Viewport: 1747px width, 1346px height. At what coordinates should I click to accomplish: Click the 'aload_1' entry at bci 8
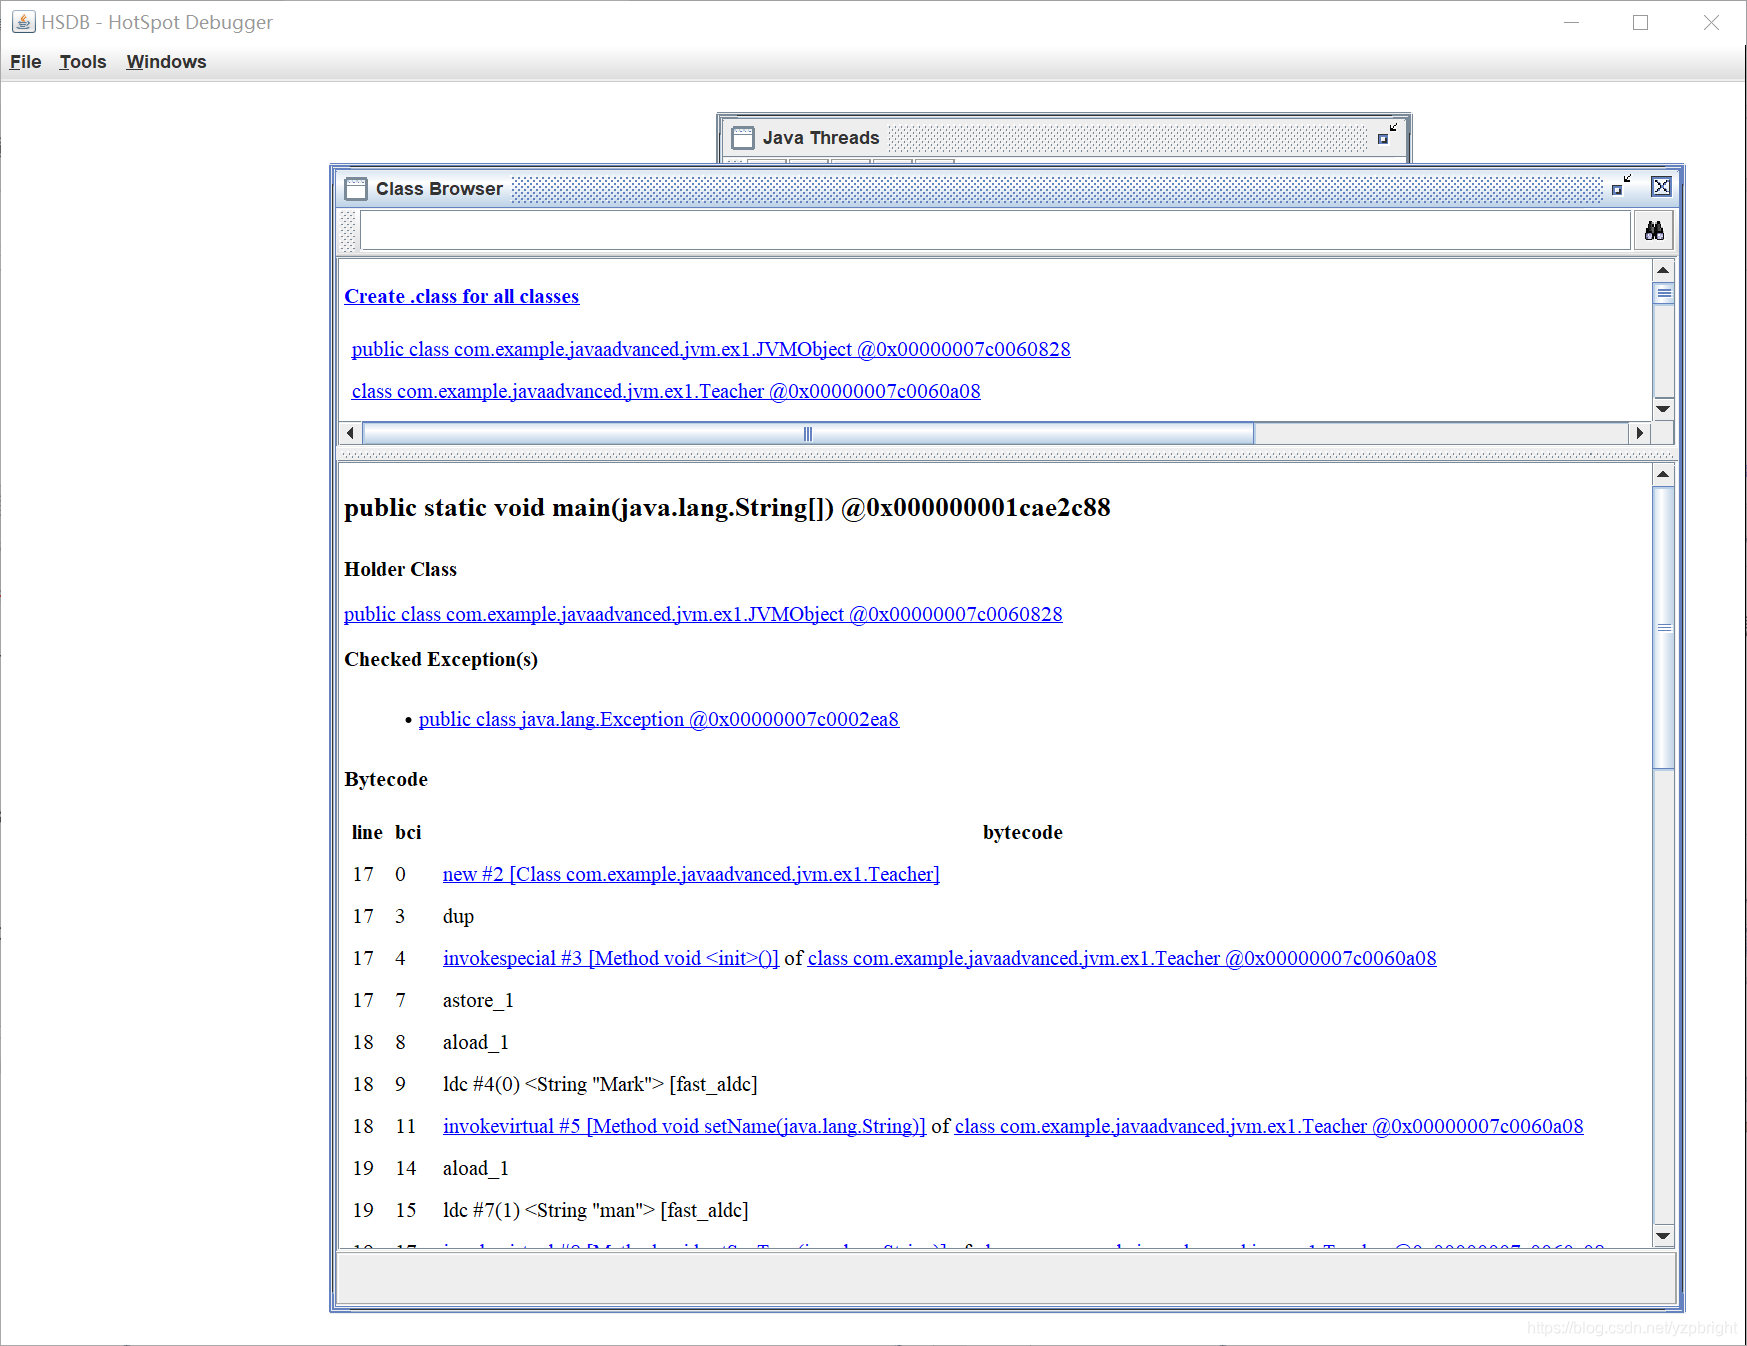[x=476, y=1042]
